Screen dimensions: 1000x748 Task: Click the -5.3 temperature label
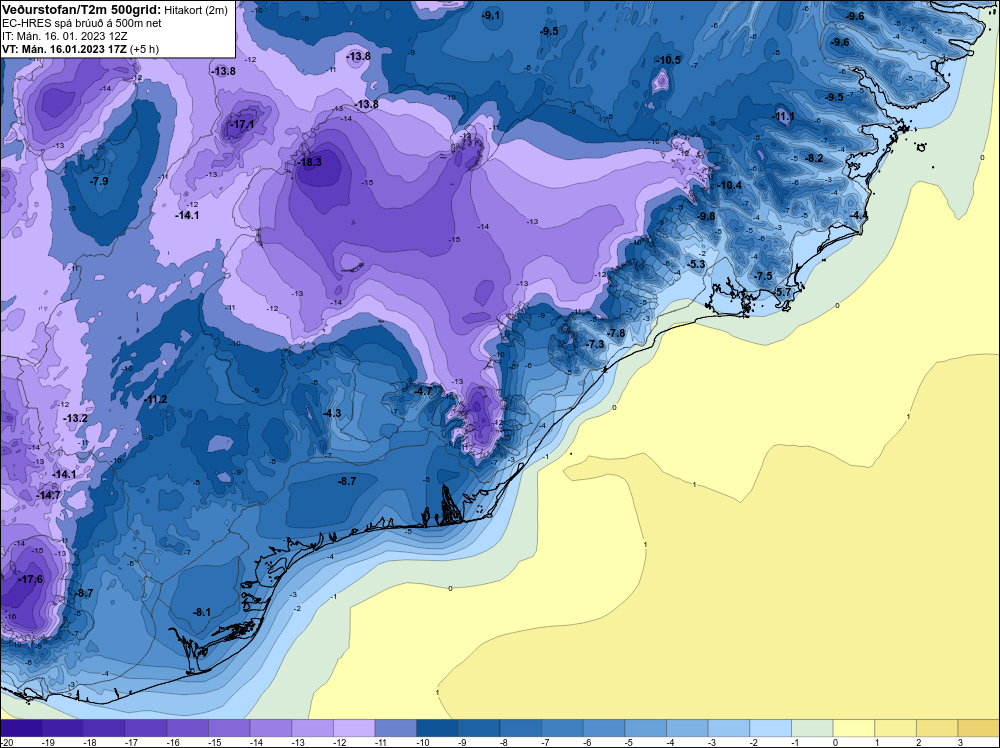pos(696,264)
